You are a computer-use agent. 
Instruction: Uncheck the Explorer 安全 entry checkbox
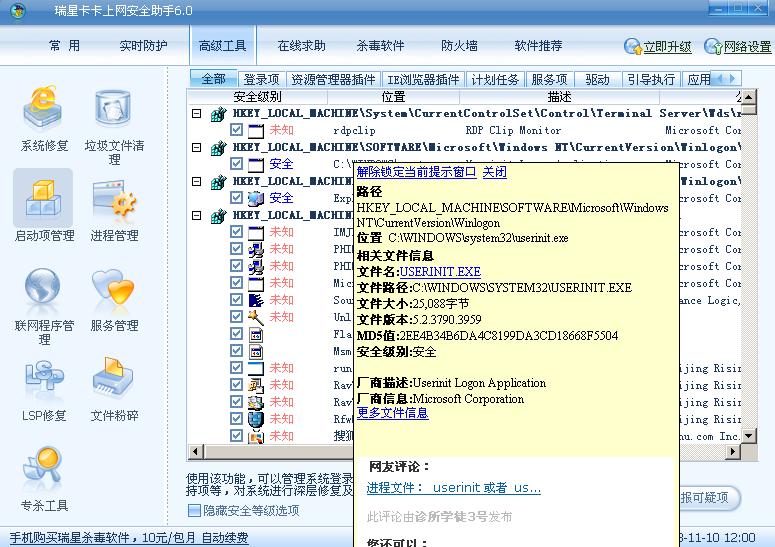click(x=236, y=198)
